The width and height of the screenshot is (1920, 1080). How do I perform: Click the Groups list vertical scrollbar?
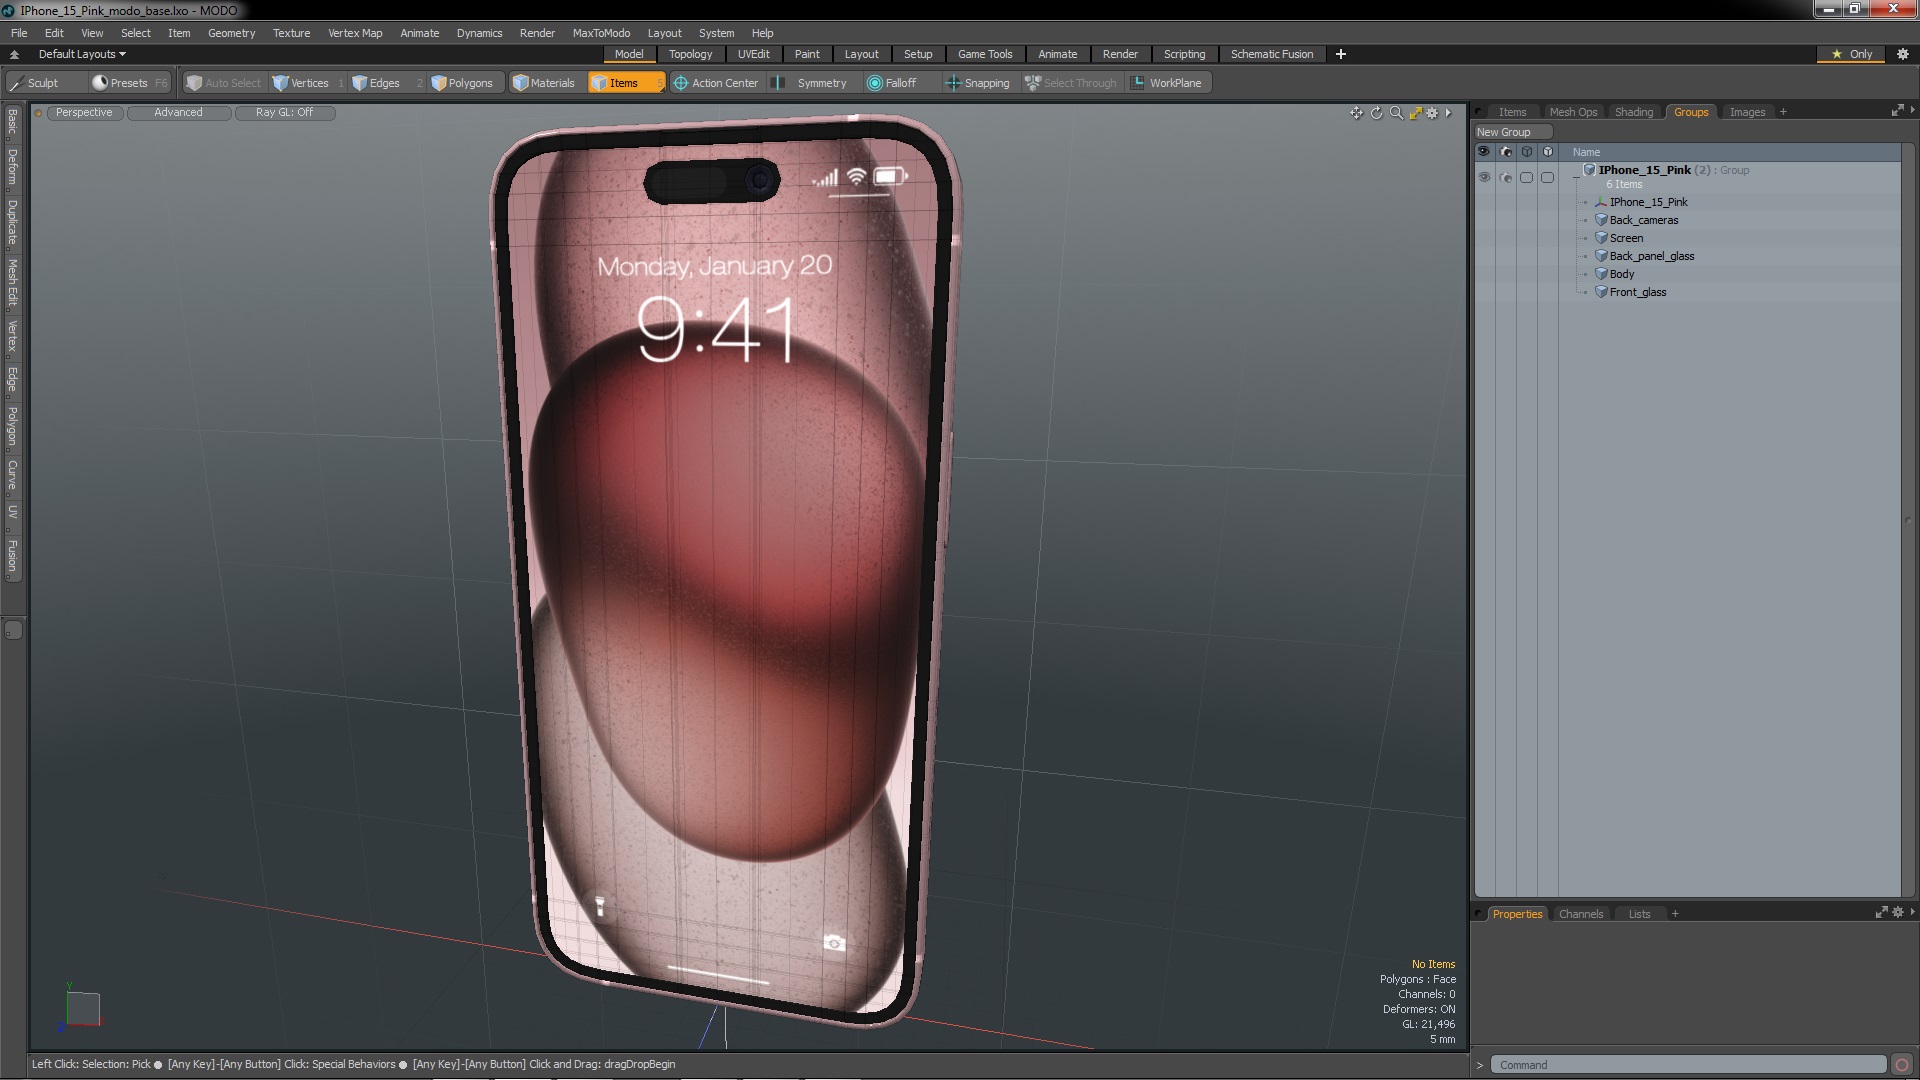click(x=1909, y=520)
